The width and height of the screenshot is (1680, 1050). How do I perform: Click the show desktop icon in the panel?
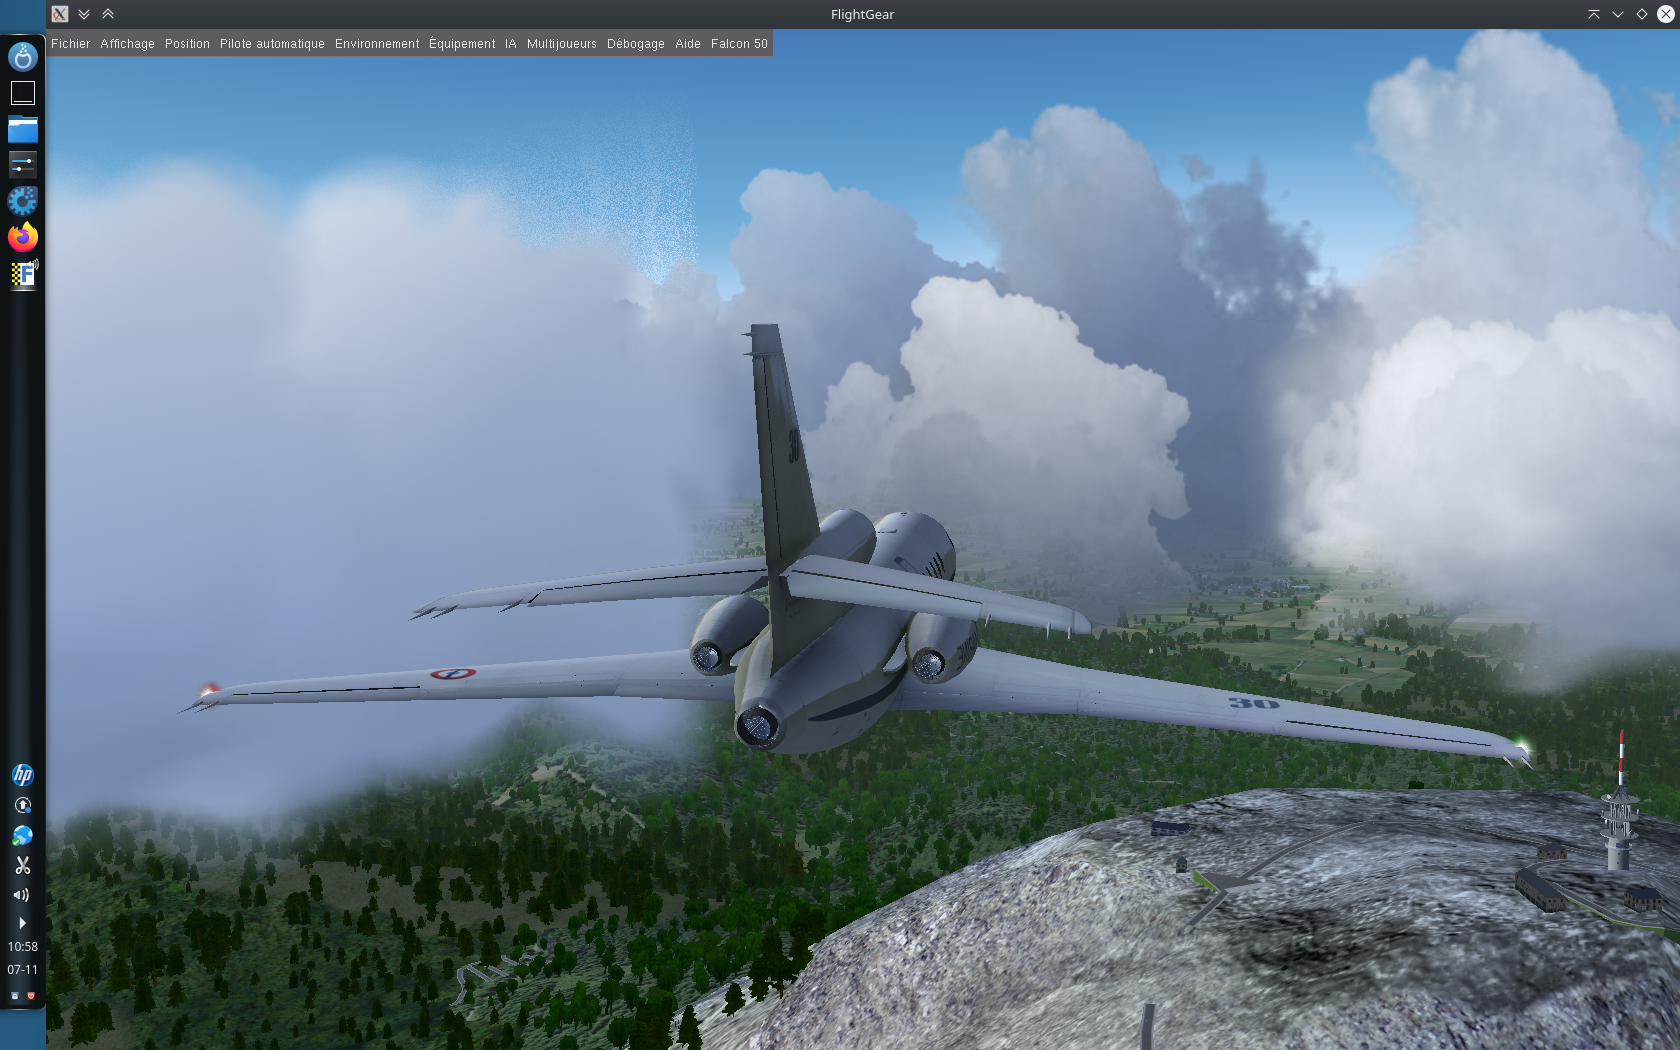tap(22, 93)
